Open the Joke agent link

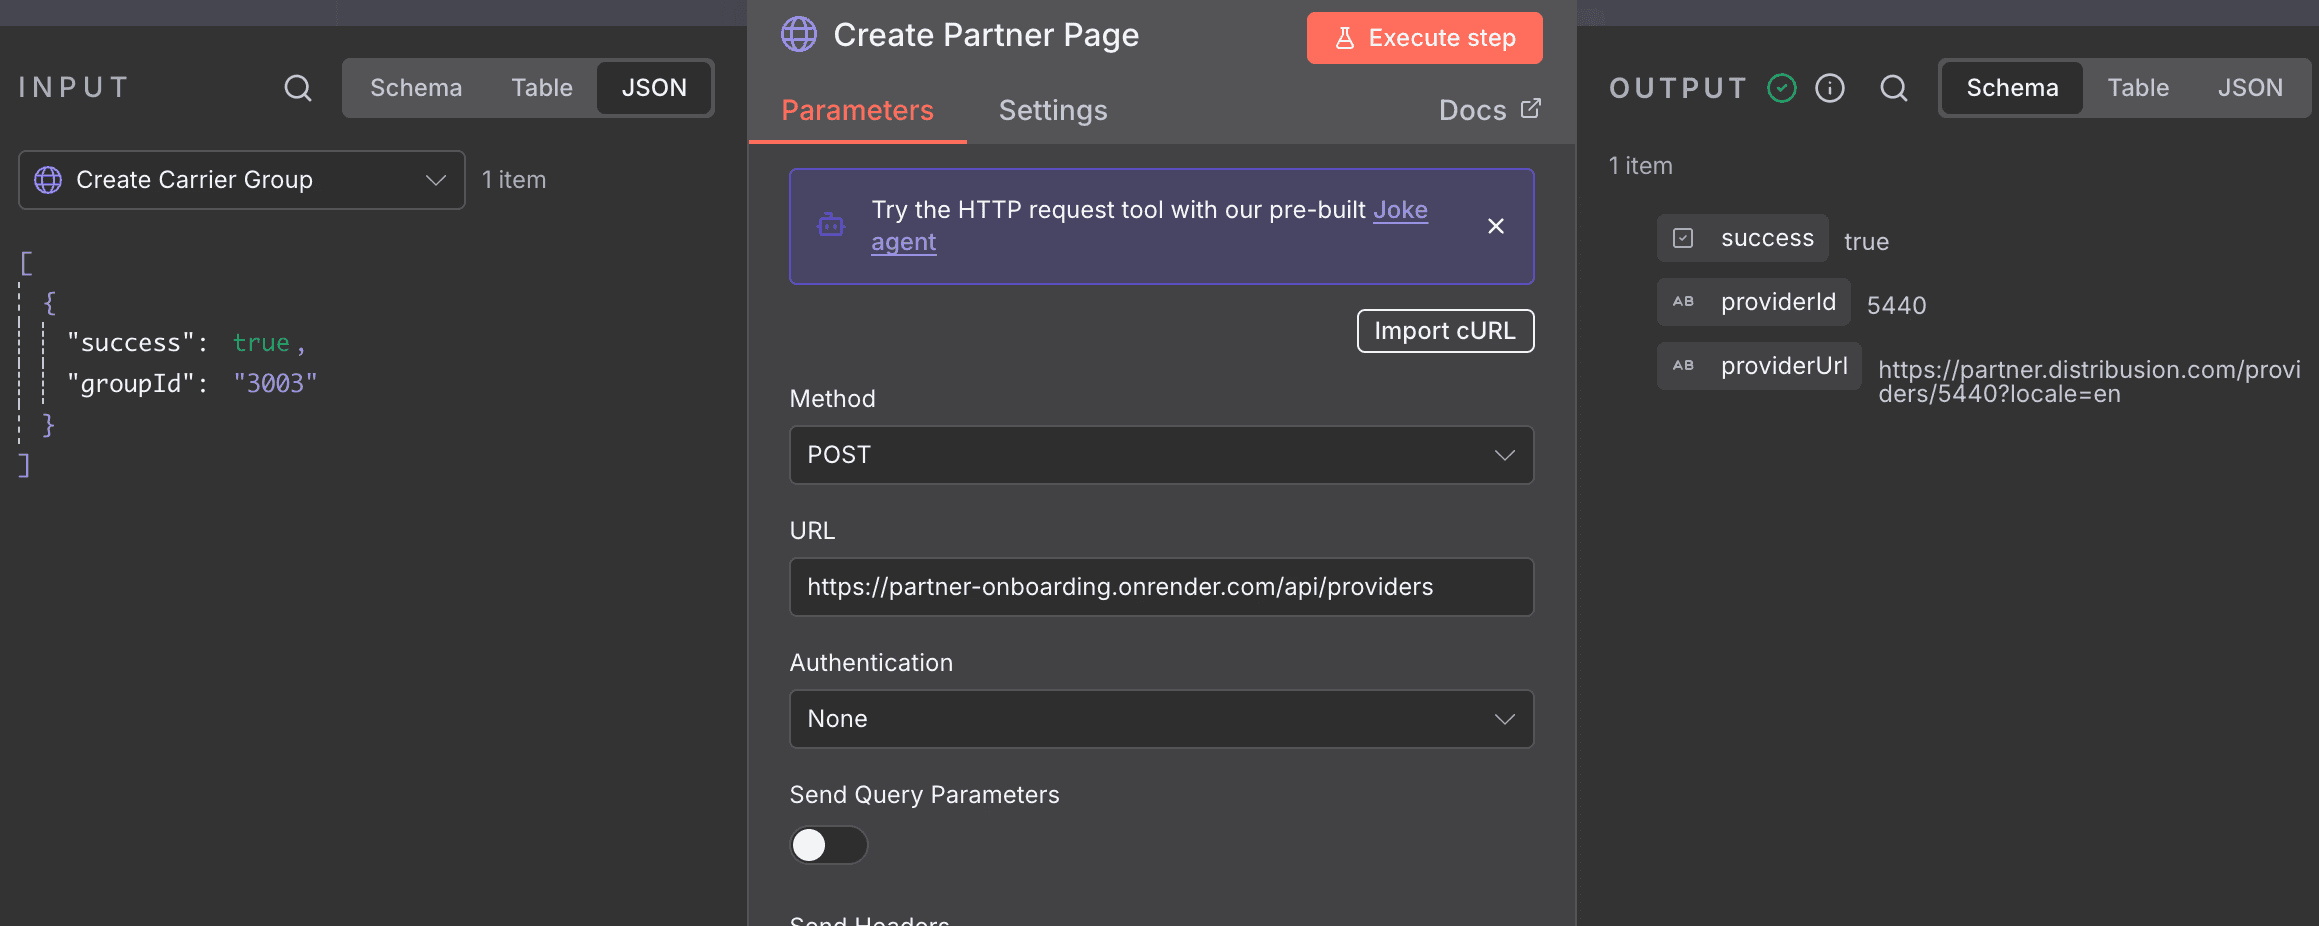(x=1400, y=210)
